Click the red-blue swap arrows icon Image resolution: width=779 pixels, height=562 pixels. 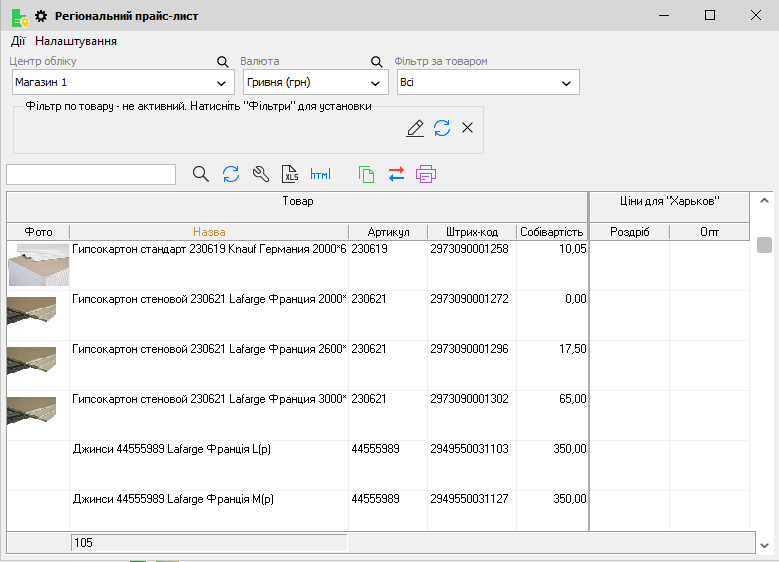pyautogui.click(x=396, y=174)
